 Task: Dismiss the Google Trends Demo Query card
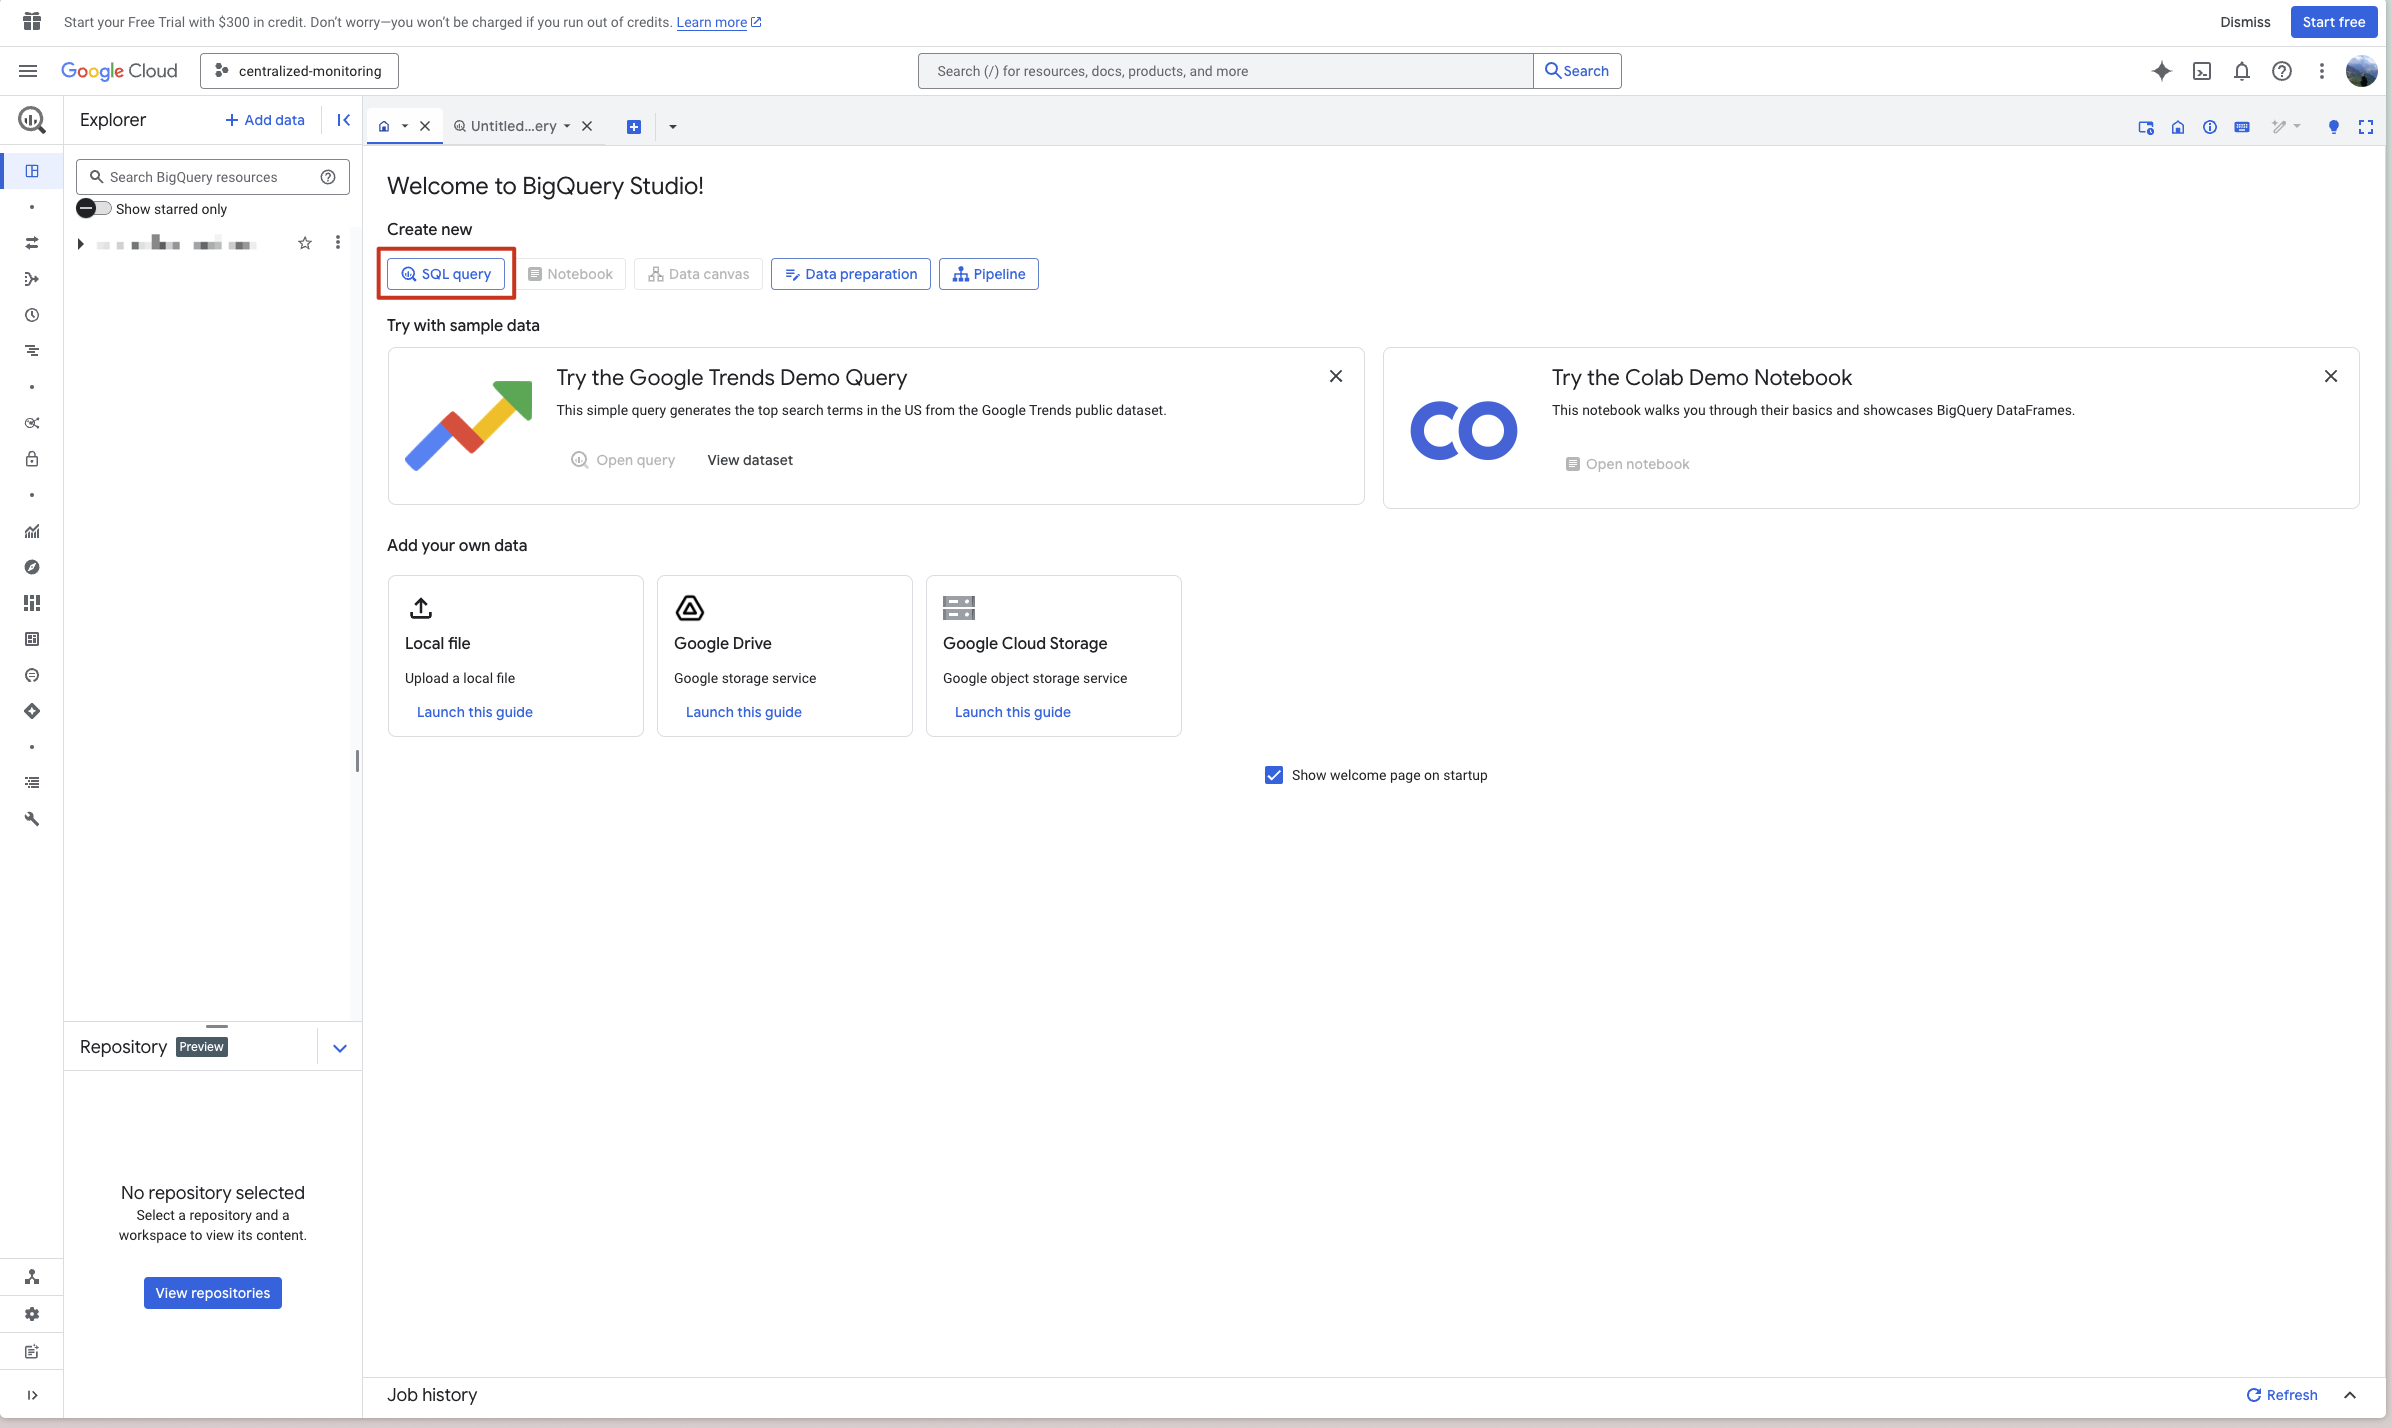(x=1336, y=377)
